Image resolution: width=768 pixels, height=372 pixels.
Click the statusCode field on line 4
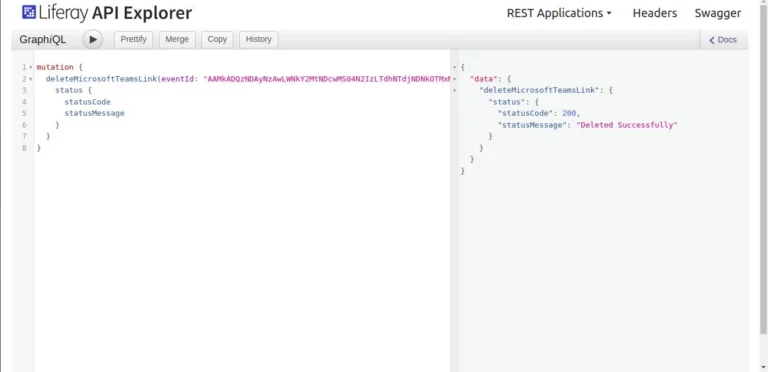[x=87, y=102]
